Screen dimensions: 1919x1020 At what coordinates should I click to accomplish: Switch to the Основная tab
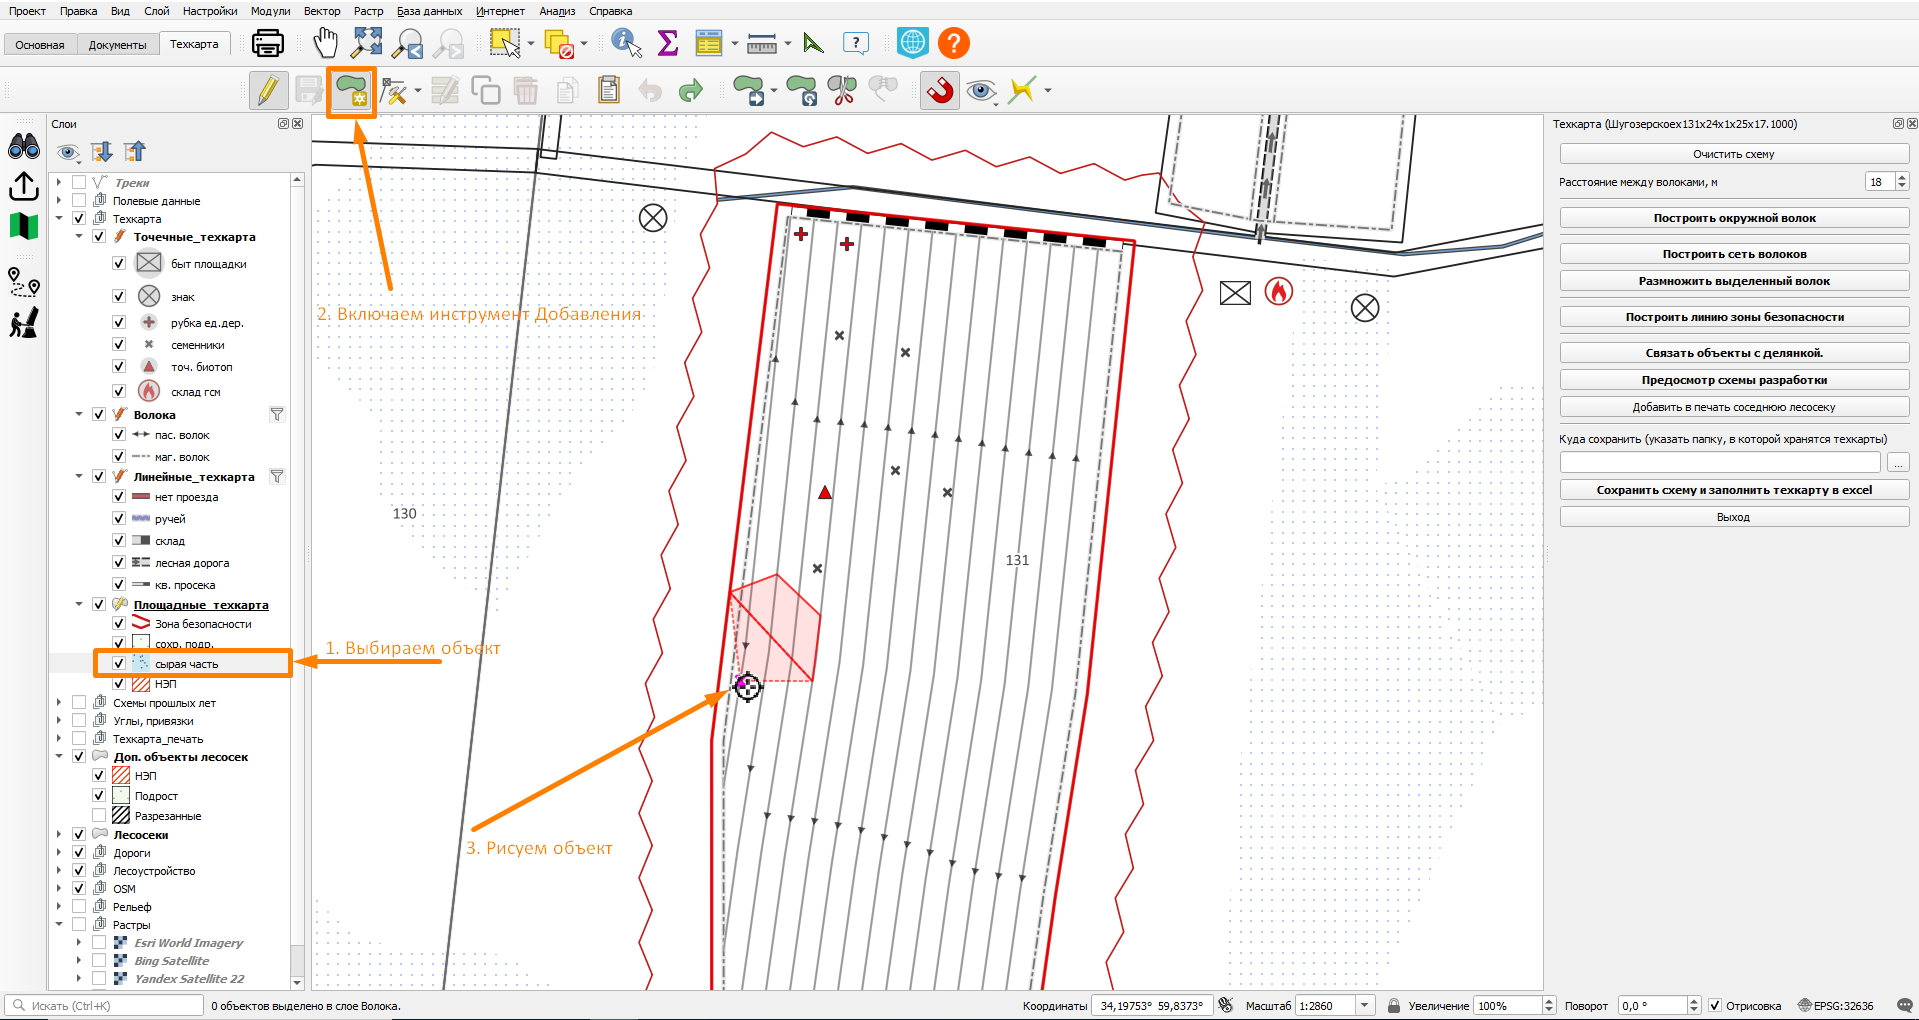click(x=40, y=44)
